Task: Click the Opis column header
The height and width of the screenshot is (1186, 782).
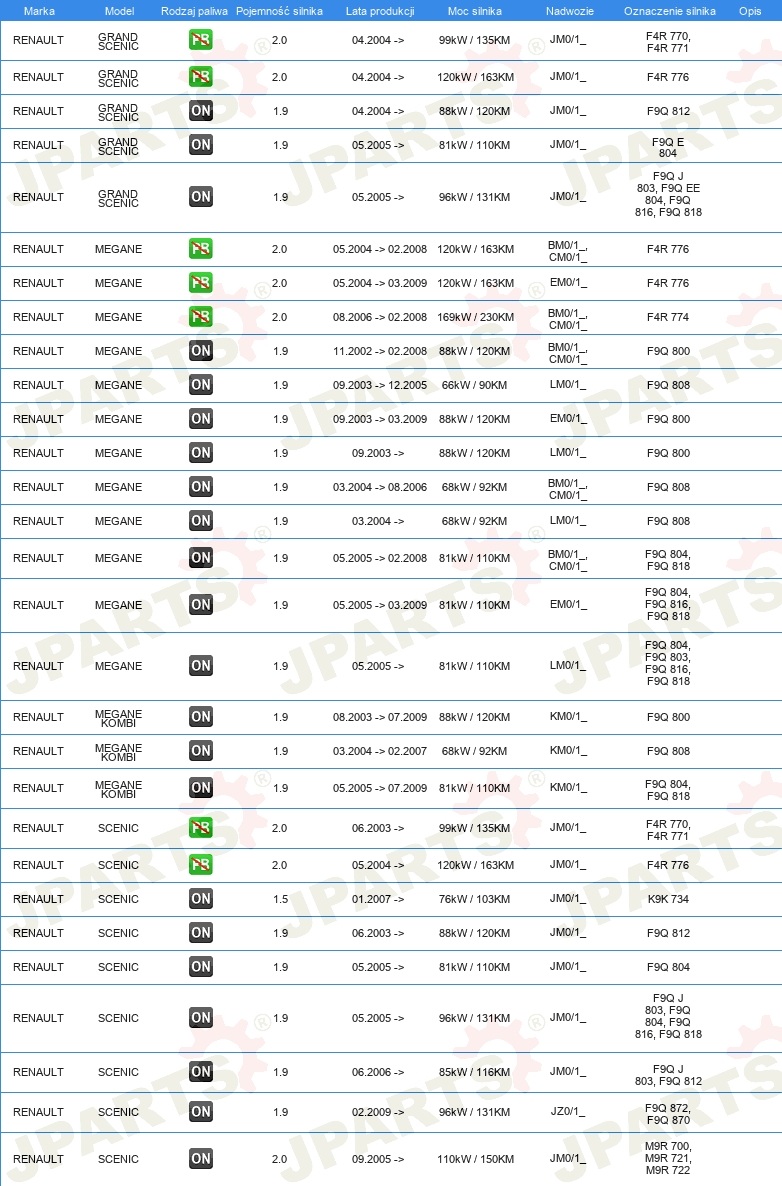Action: click(x=750, y=11)
